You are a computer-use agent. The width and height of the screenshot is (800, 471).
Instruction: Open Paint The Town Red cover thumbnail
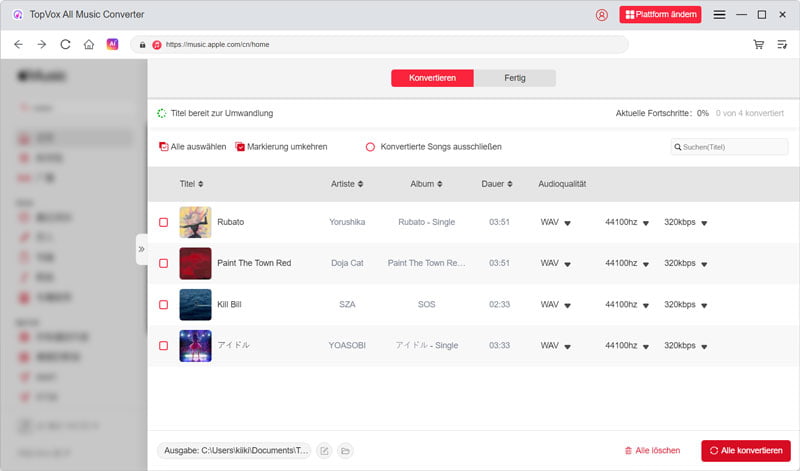195,263
